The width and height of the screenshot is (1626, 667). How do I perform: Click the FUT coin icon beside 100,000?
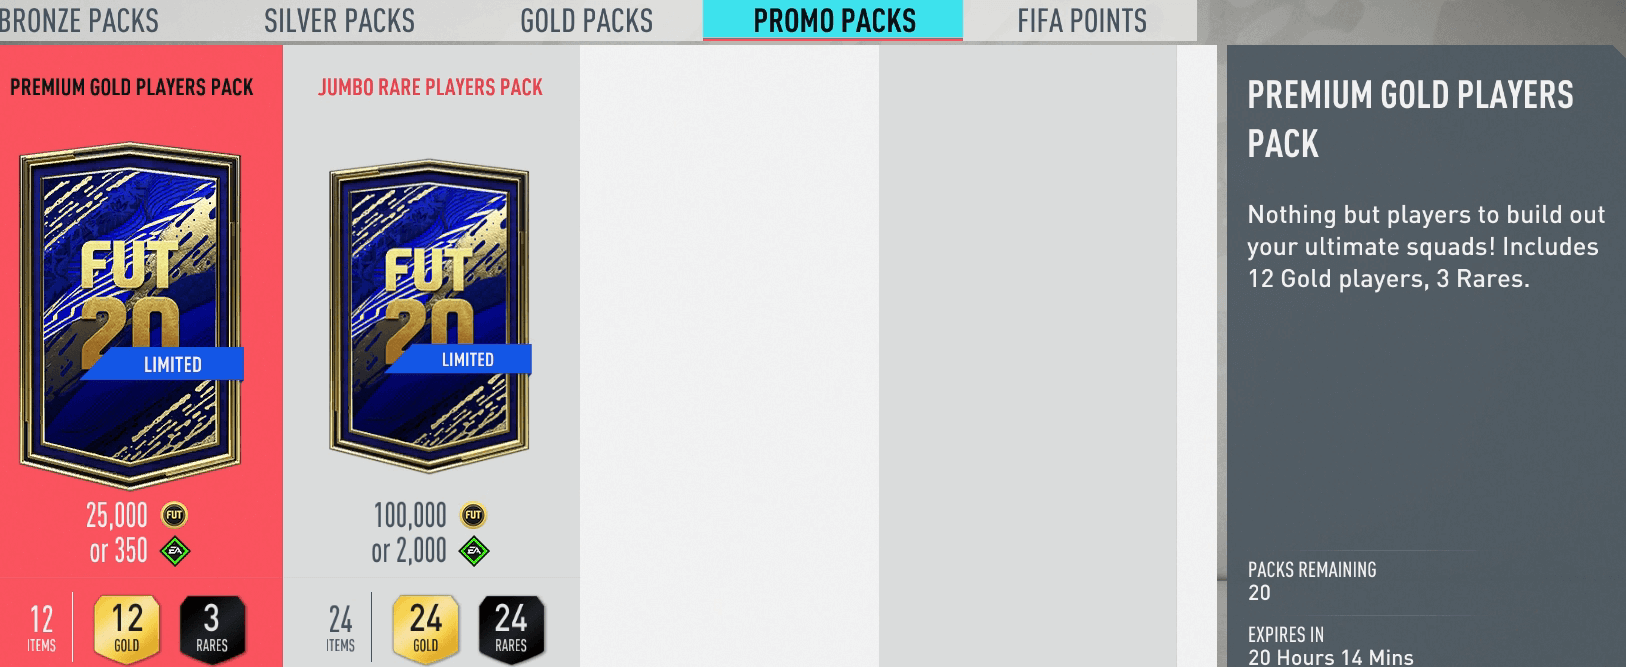tap(473, 515)
